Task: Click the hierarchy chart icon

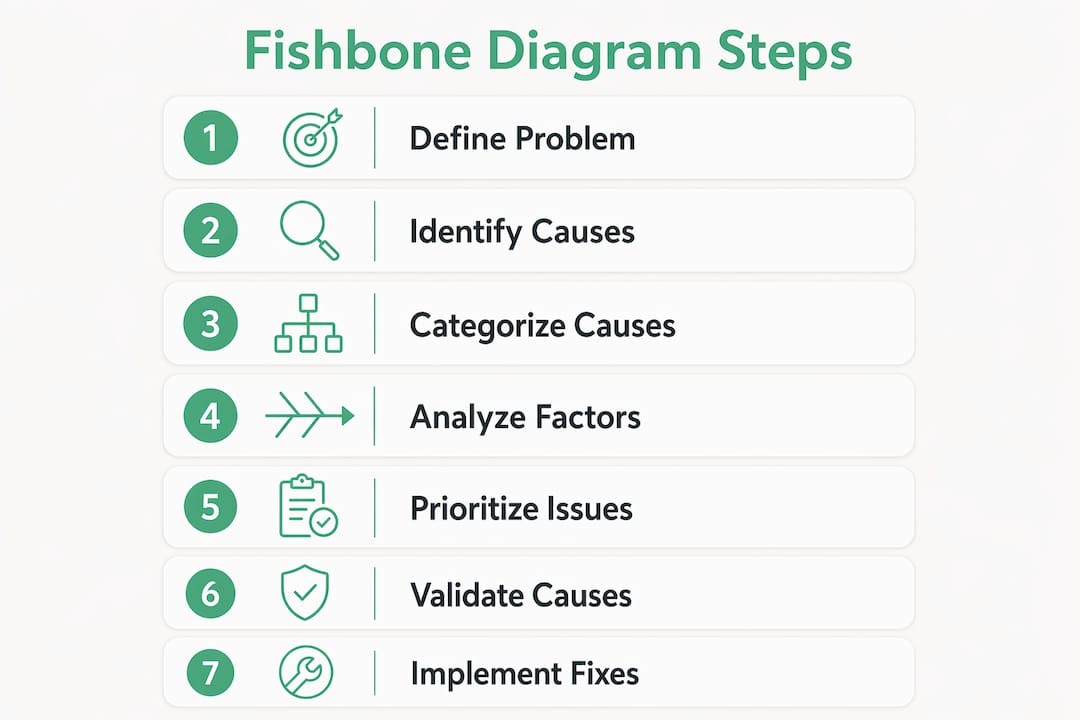Action: [309, 324]
